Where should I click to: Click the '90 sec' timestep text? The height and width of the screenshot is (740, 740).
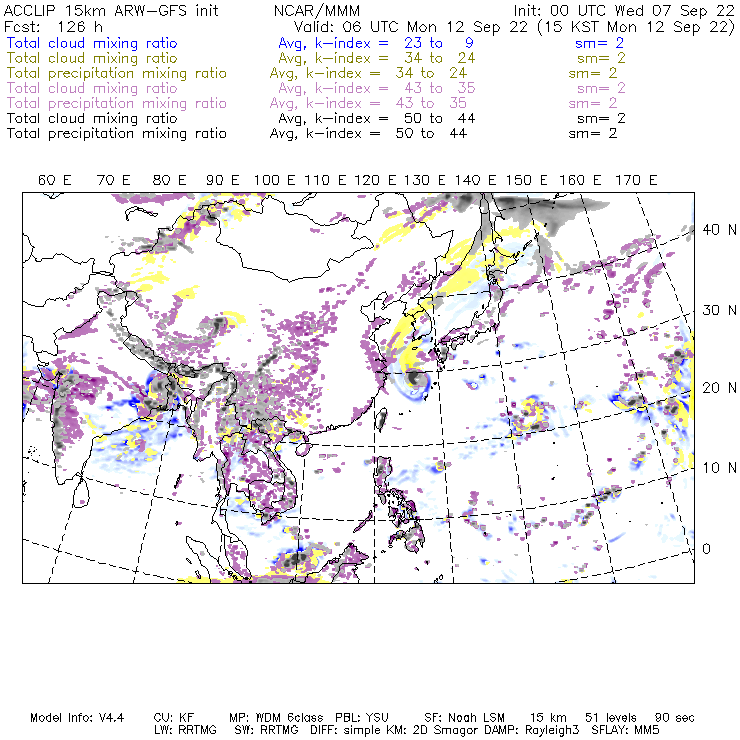point(675,718)
